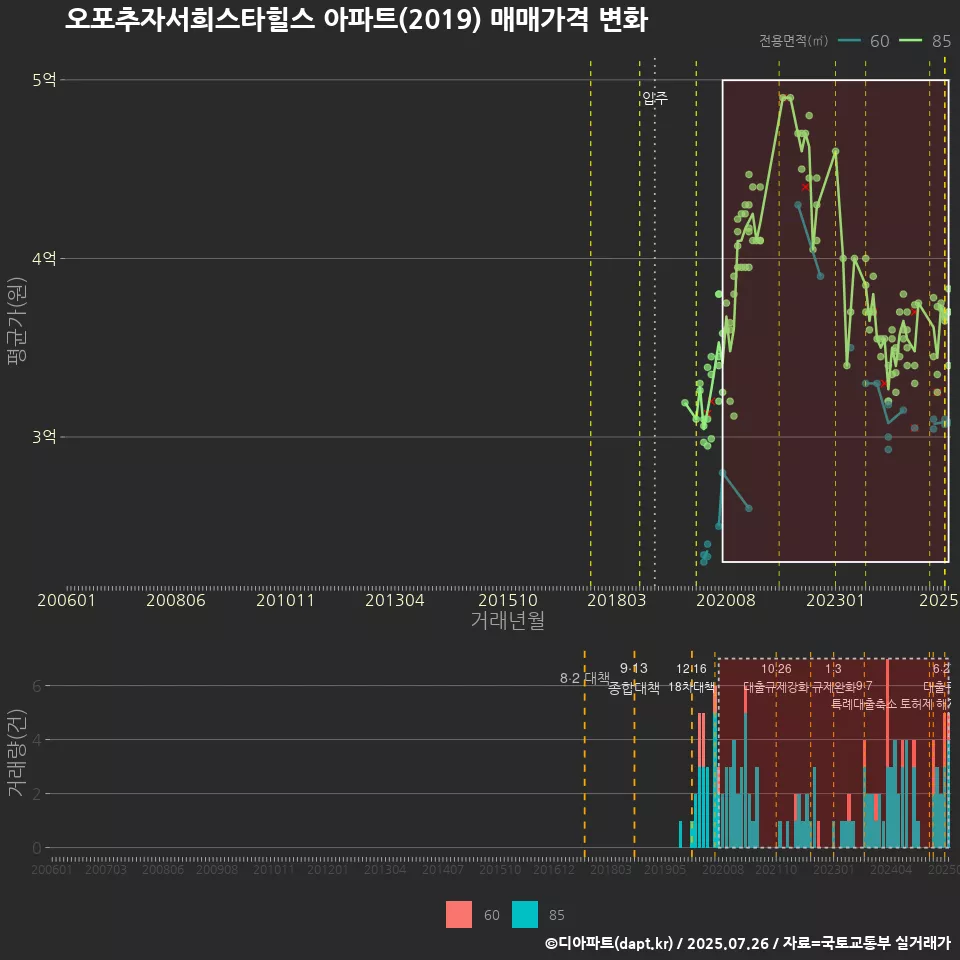Click the chart title 오포추자서희스타힐스 아파트(2019) 매매가격 변화

pos(356,20)
